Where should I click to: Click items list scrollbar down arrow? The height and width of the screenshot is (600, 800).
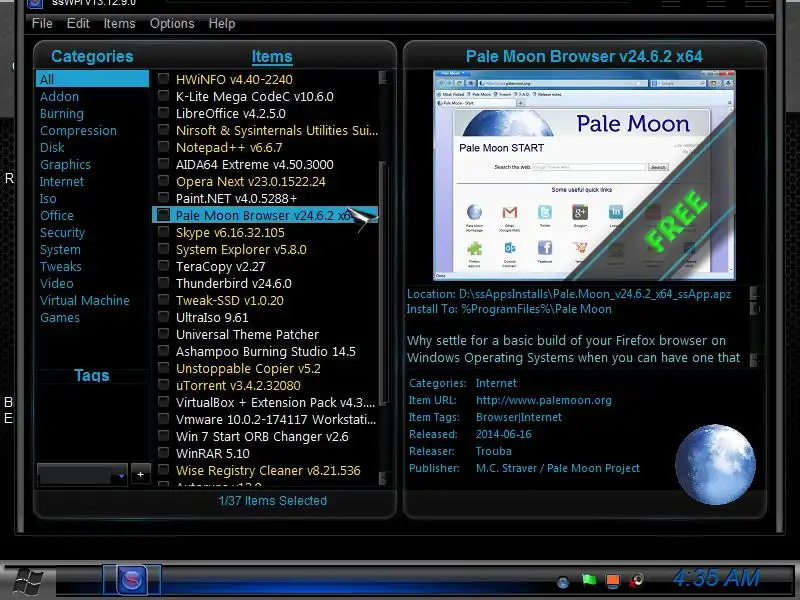point(384,478)
